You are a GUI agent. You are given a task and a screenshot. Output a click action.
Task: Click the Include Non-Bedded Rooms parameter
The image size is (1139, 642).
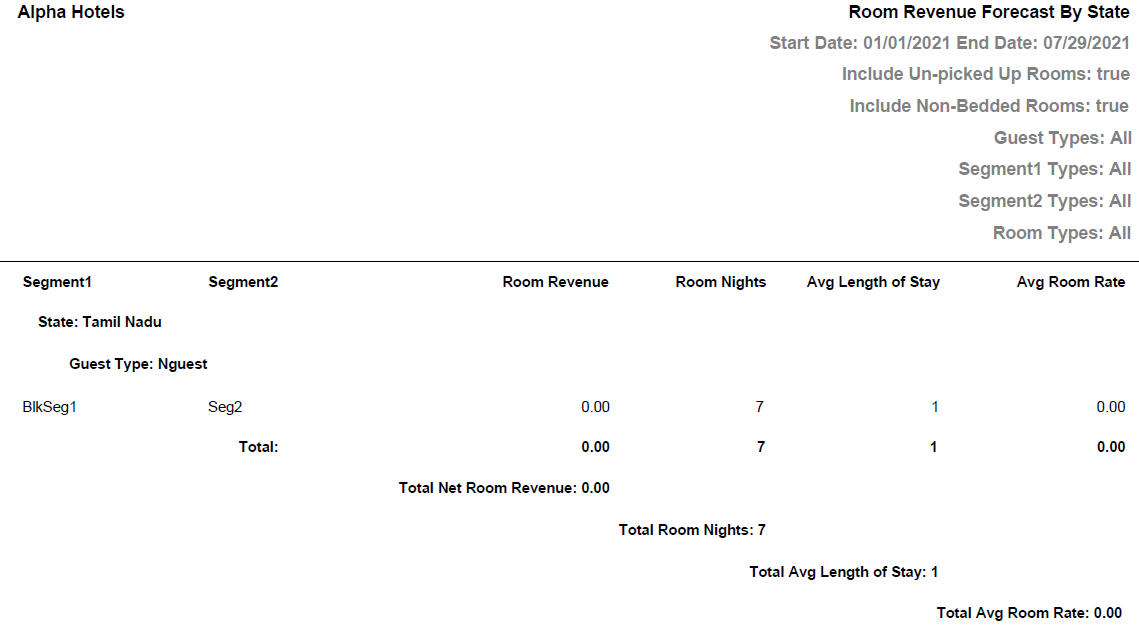point(988,106)
